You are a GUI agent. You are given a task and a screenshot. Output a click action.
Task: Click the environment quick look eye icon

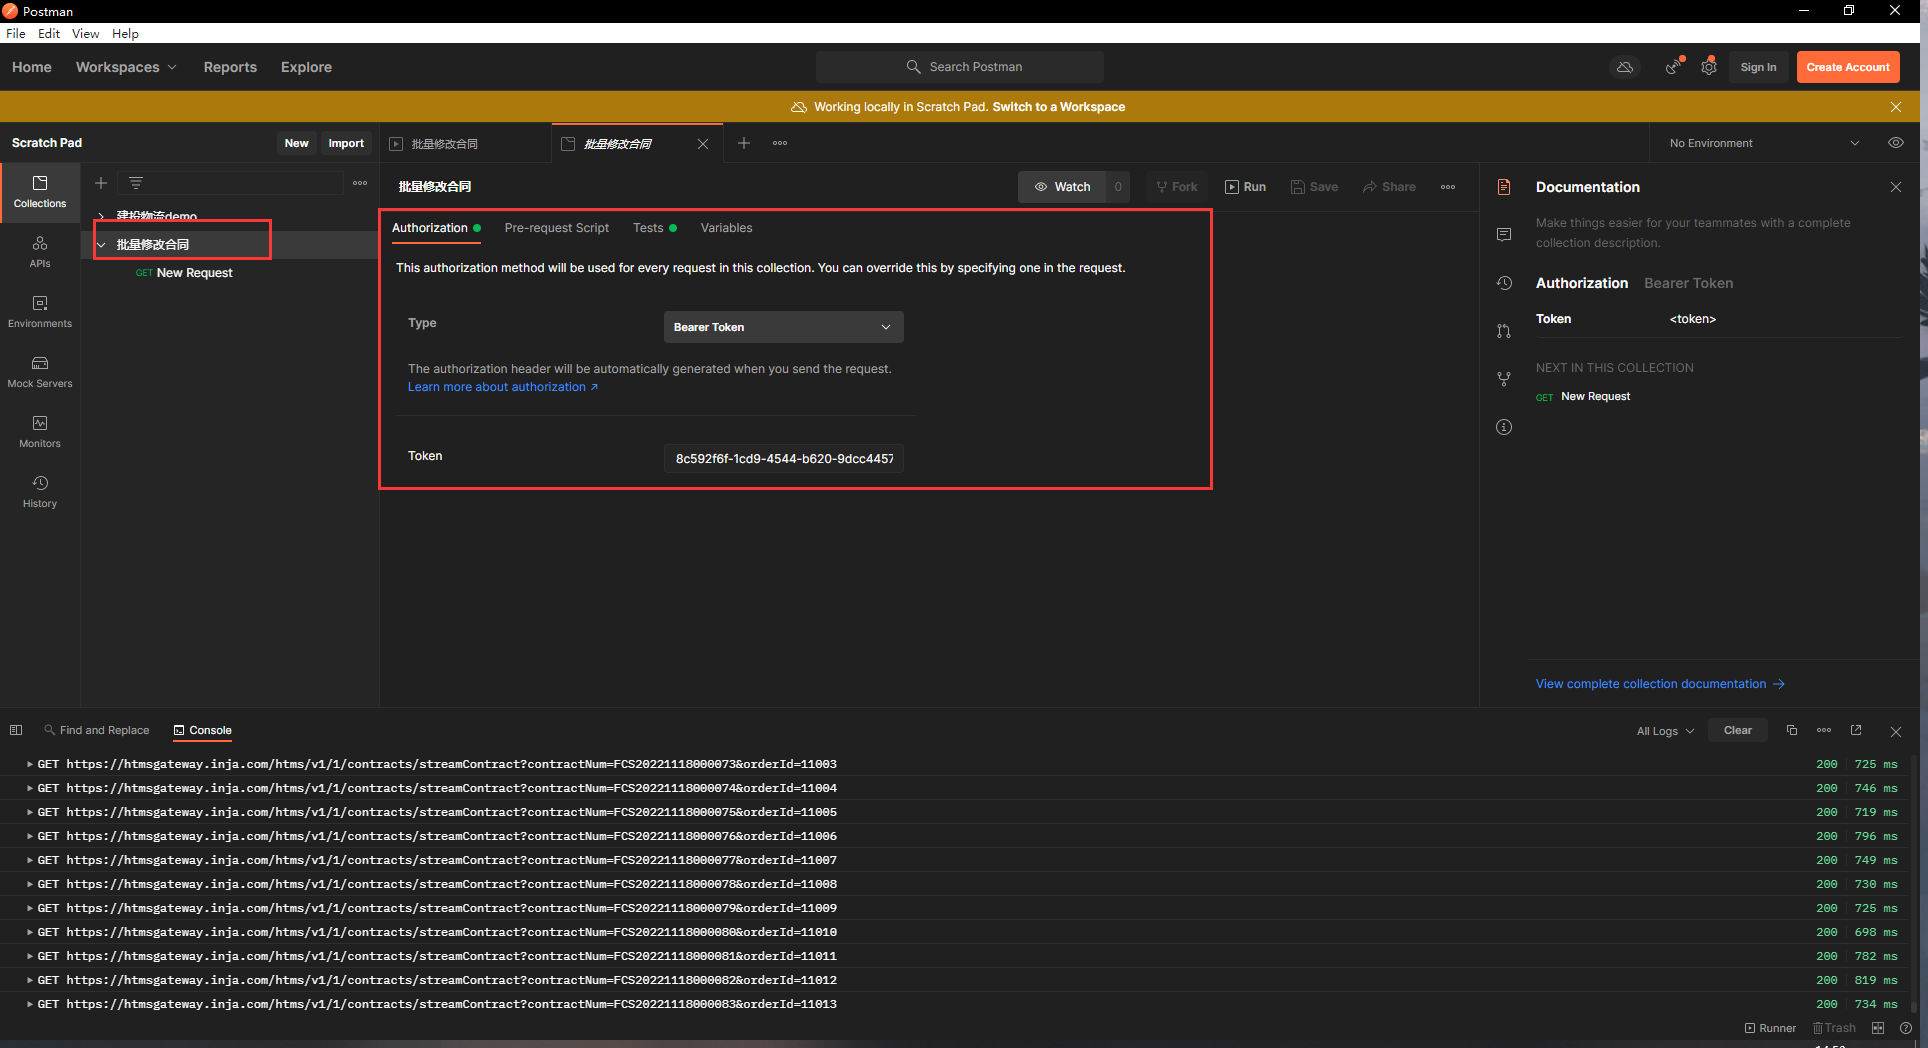pos(1896,143)
